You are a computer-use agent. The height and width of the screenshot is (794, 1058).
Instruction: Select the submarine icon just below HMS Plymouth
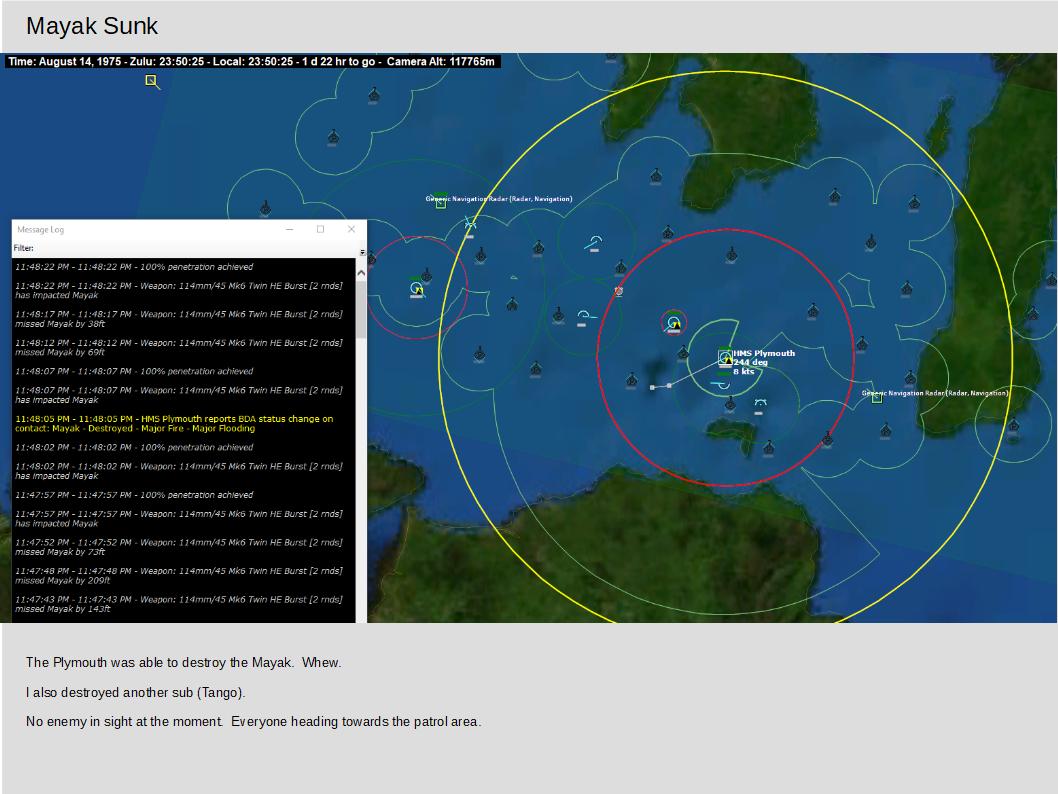click(722, 385)
